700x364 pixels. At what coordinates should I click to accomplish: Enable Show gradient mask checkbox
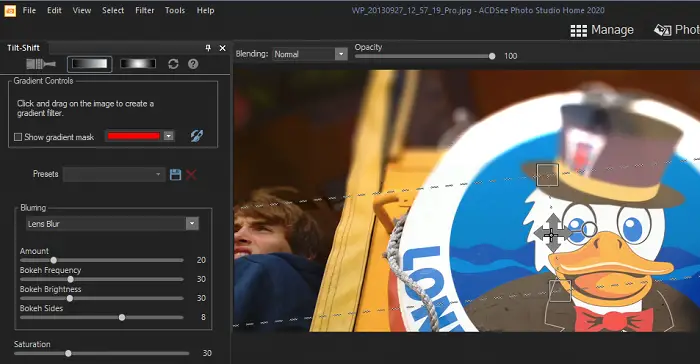(x=18, y=137)
